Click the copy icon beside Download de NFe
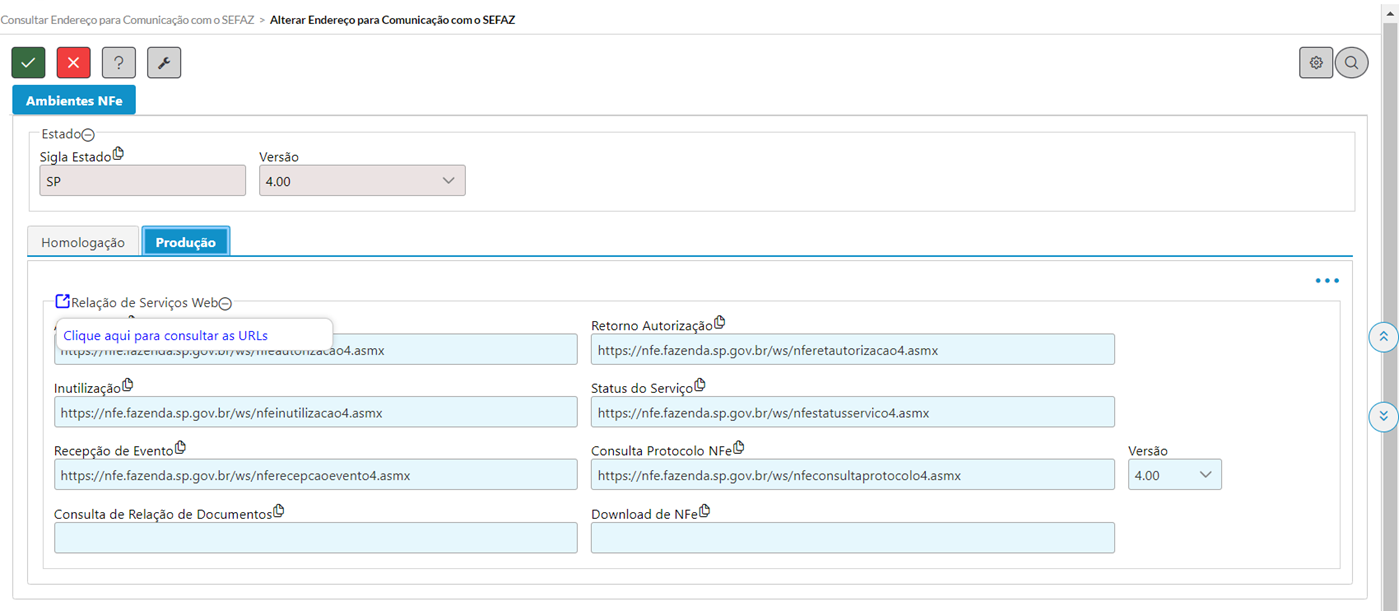 pos(704,511)
